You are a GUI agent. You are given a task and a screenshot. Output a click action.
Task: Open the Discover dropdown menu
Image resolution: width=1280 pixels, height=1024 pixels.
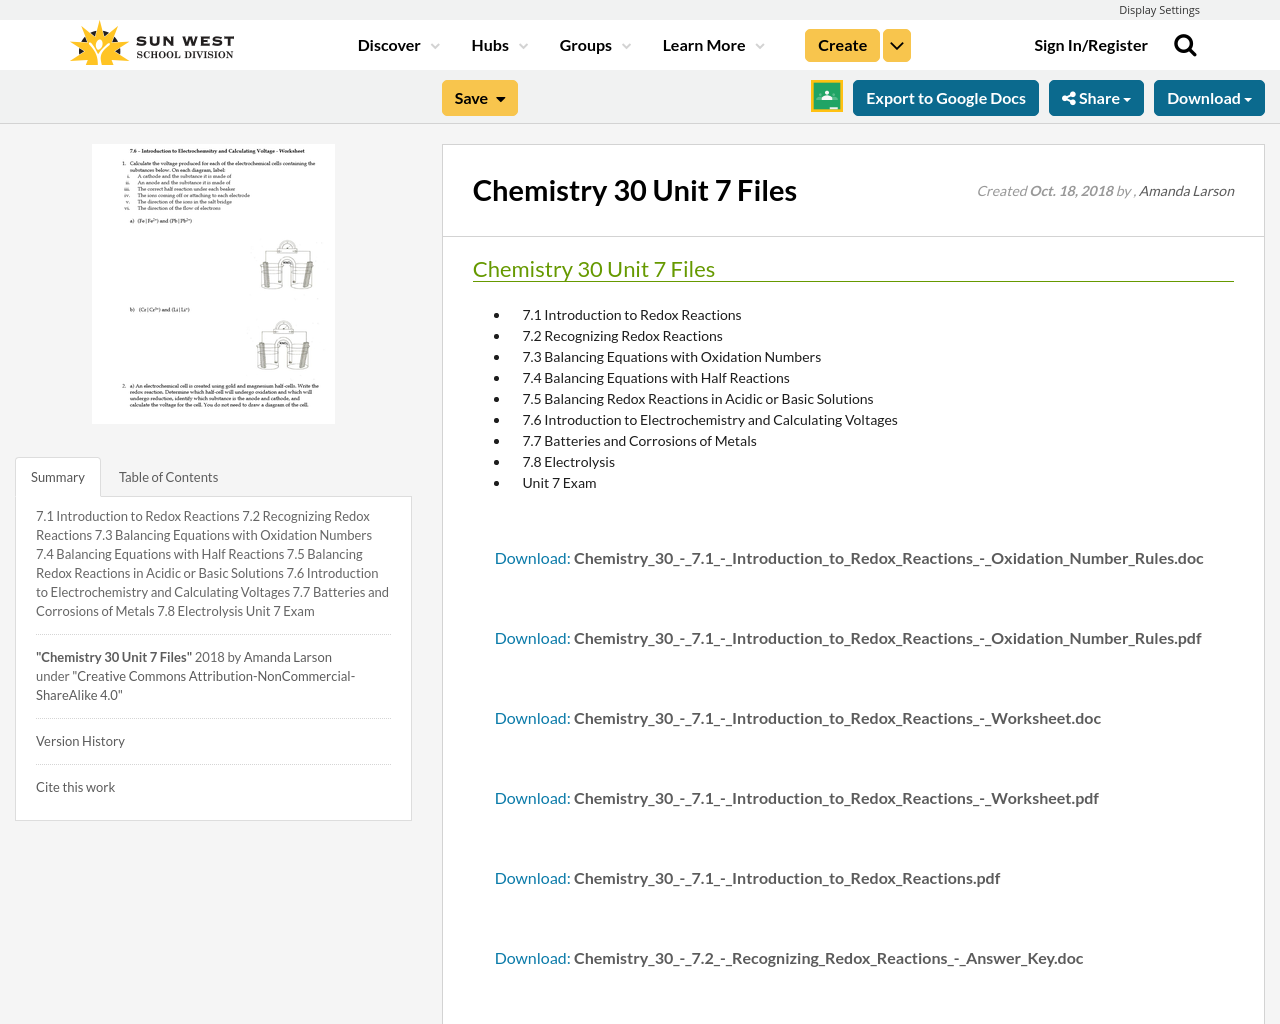coord(398,46)
